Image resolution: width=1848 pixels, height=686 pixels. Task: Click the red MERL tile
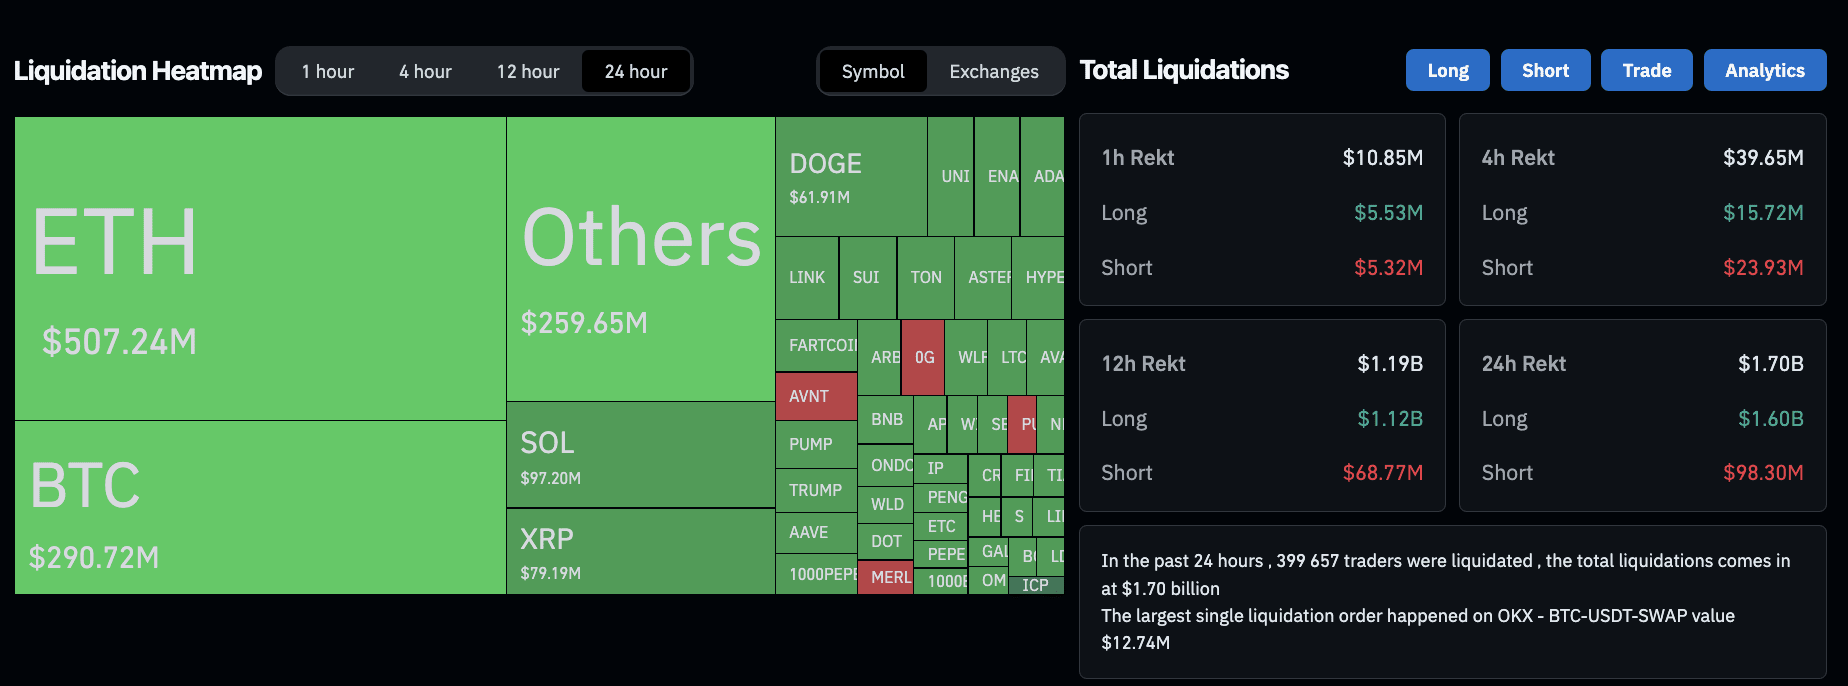pos(886,577)
